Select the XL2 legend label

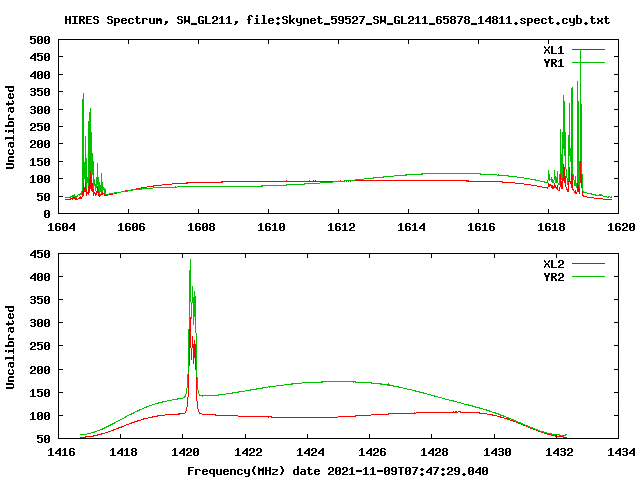(553, 264)
